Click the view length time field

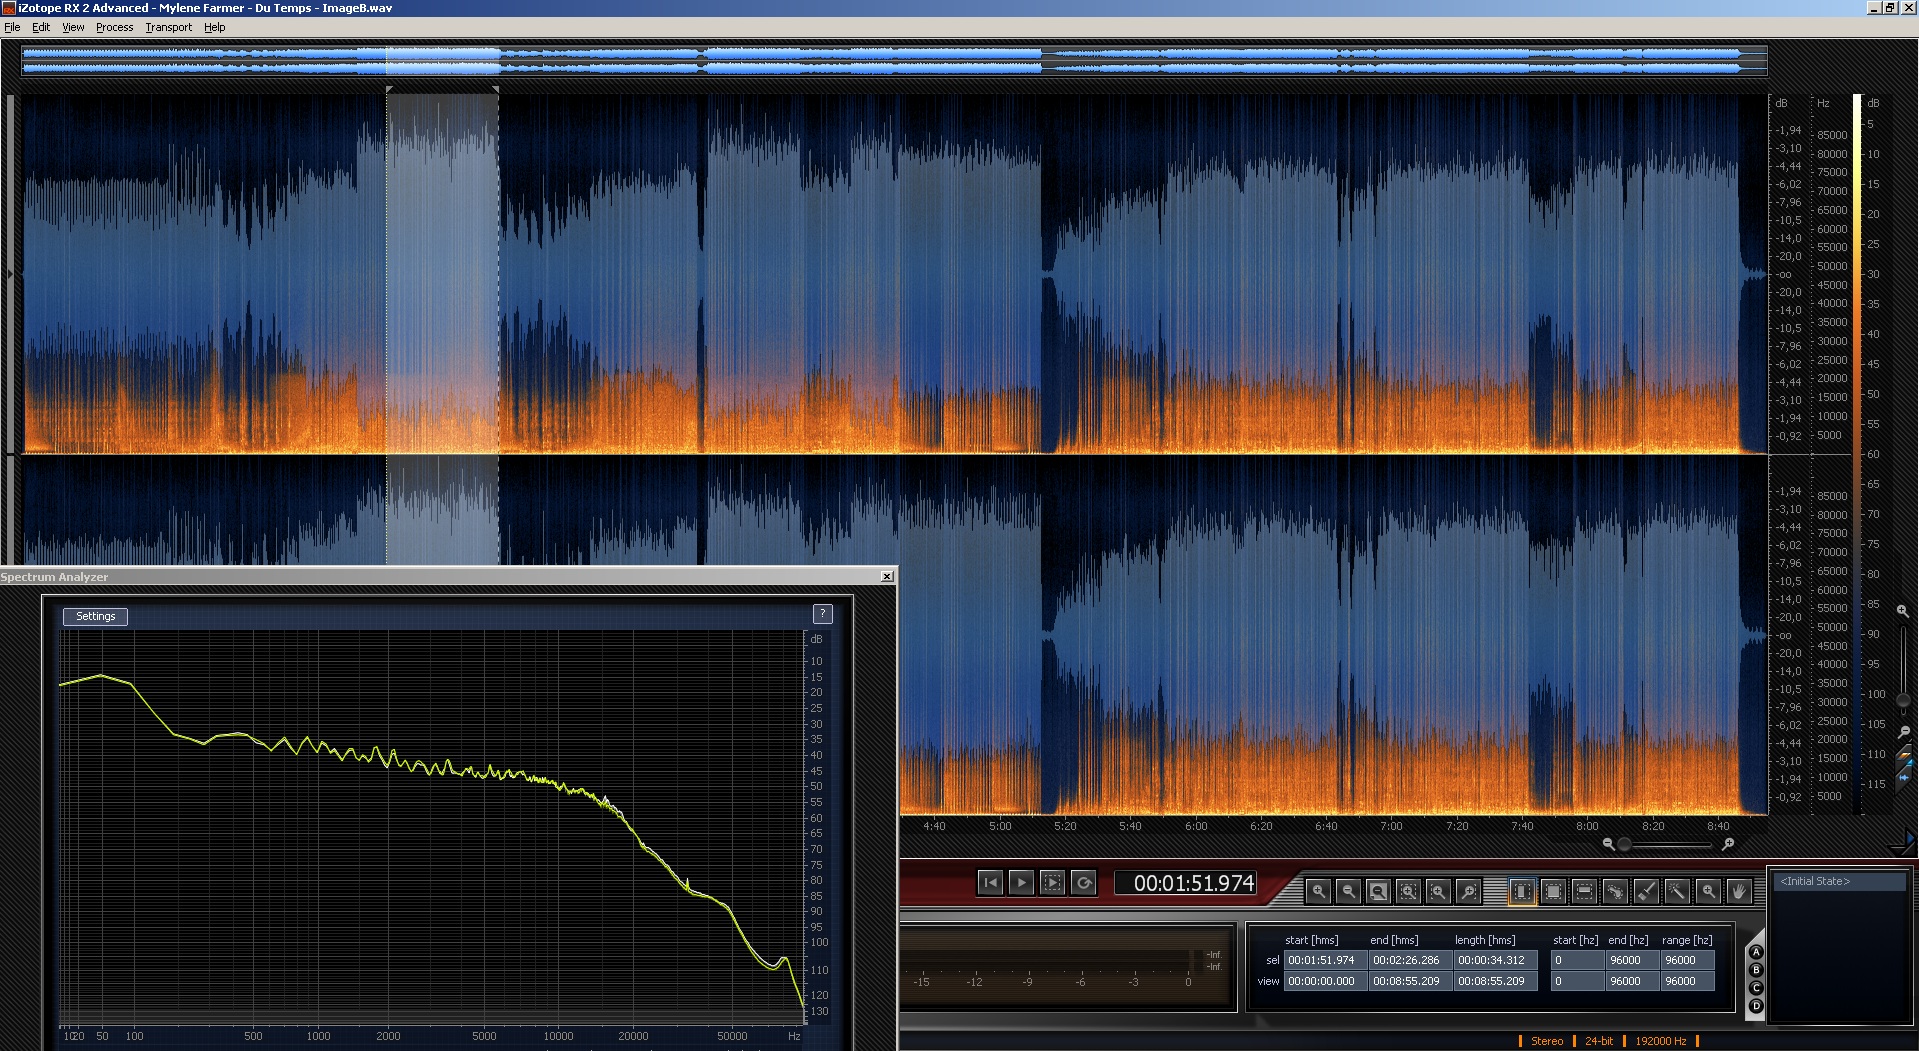pos(1494,981)
